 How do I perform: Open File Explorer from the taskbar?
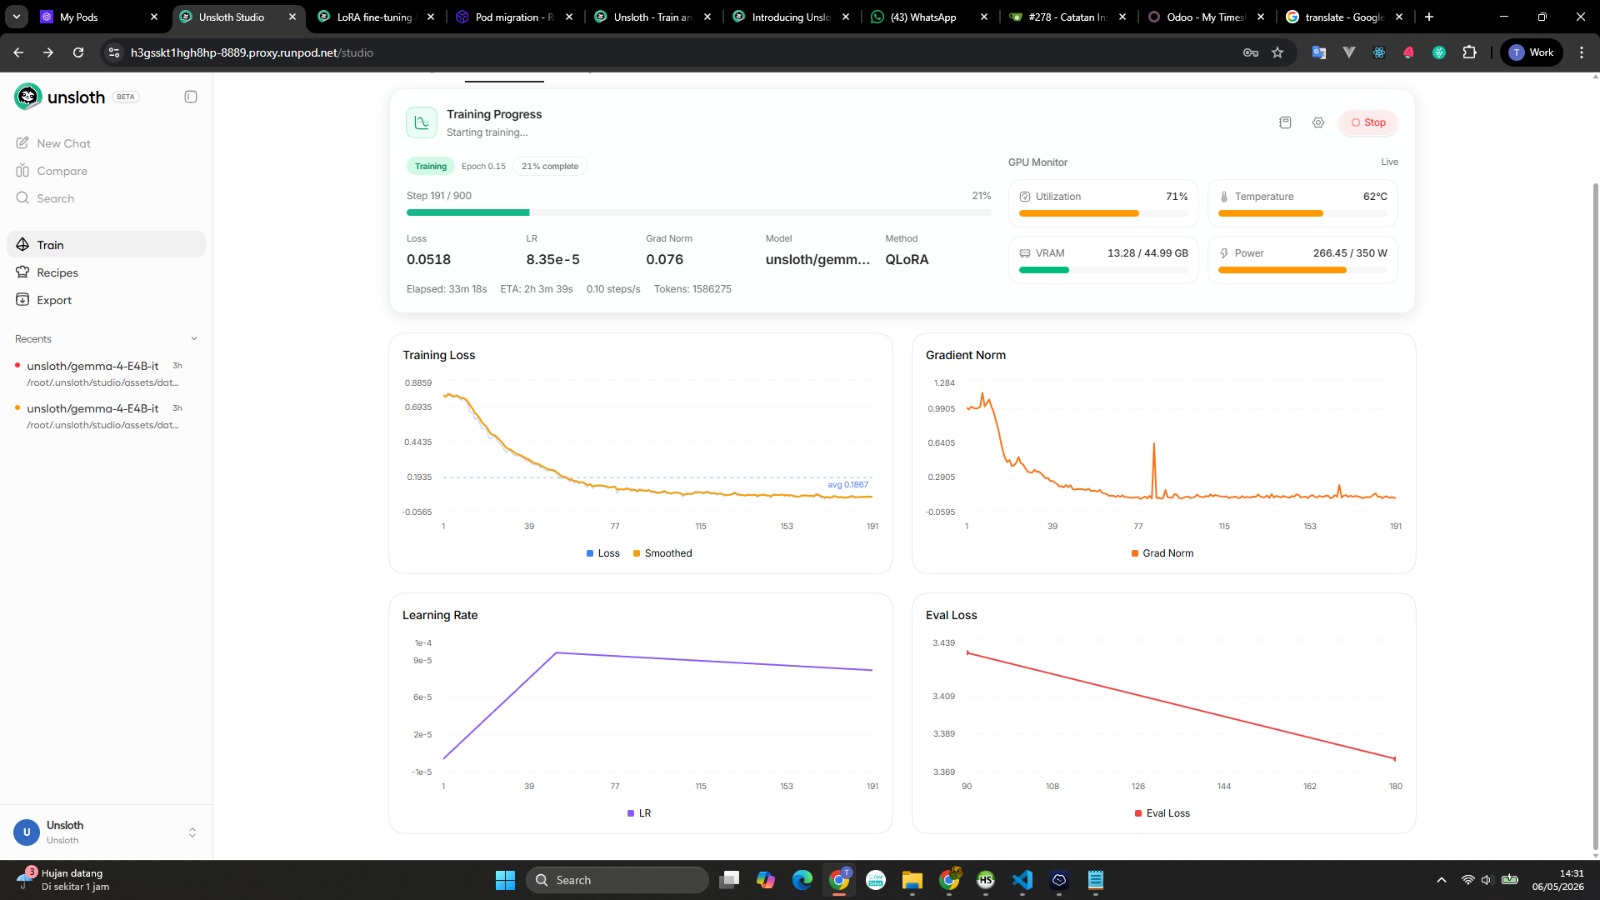coord(912,880)
